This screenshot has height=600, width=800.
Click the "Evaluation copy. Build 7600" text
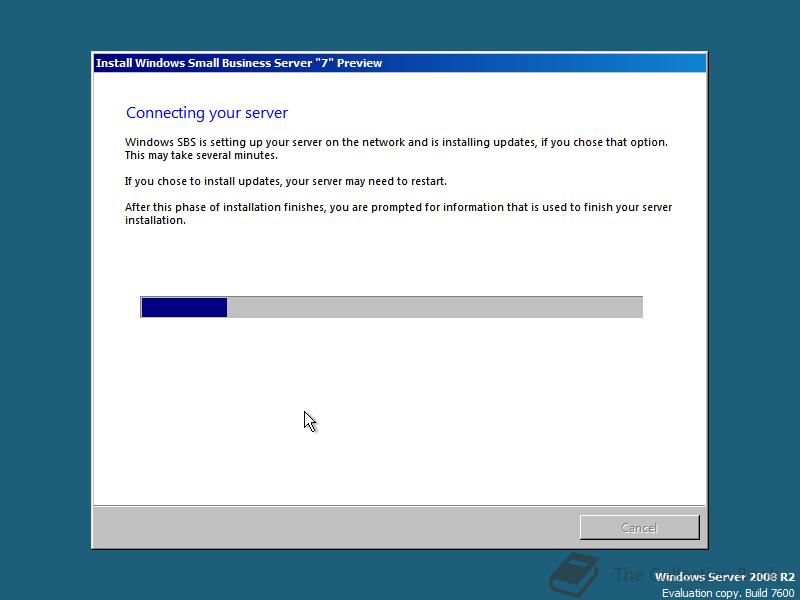coord(728,593)
